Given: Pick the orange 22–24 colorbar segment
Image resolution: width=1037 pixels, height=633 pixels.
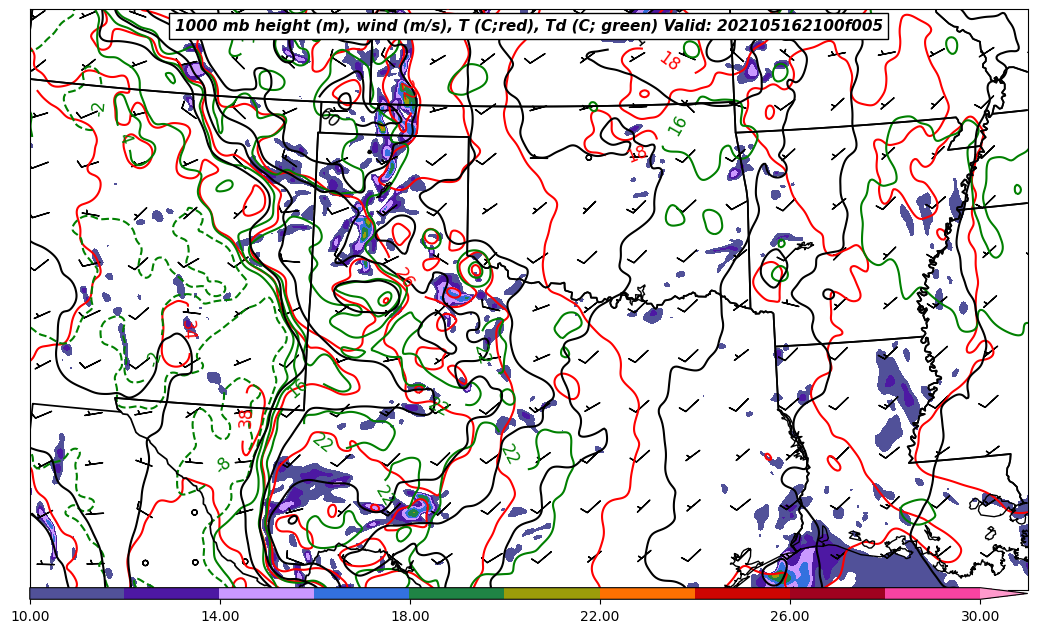Looking at the screenshot, I should pos(647,593).
